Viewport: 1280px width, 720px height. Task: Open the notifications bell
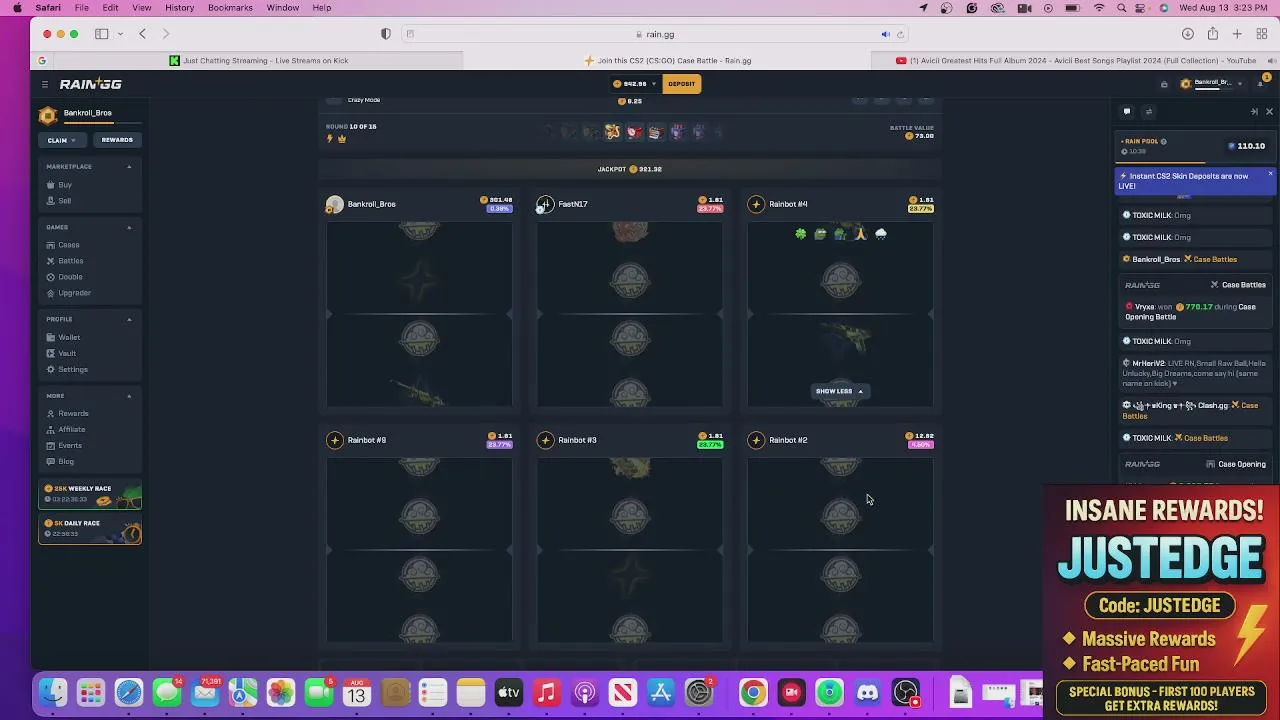[1260, 84]
